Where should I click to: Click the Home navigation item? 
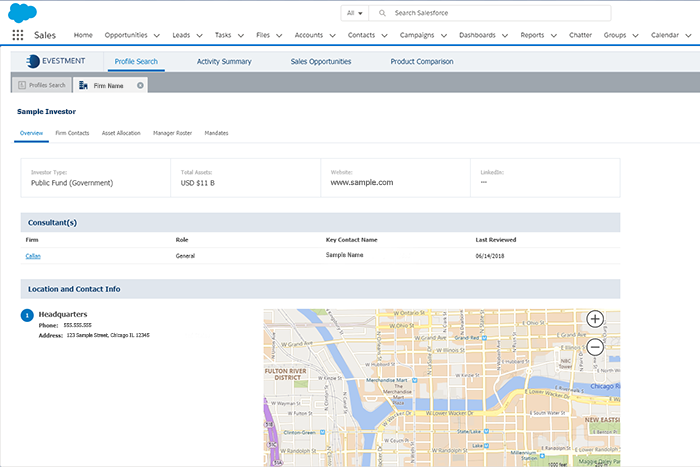83,35
